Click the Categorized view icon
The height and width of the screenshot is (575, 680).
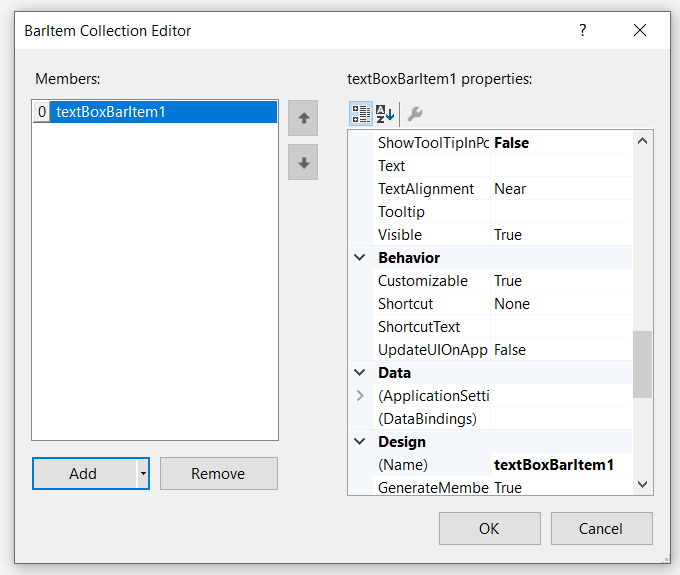click(361, 114)
